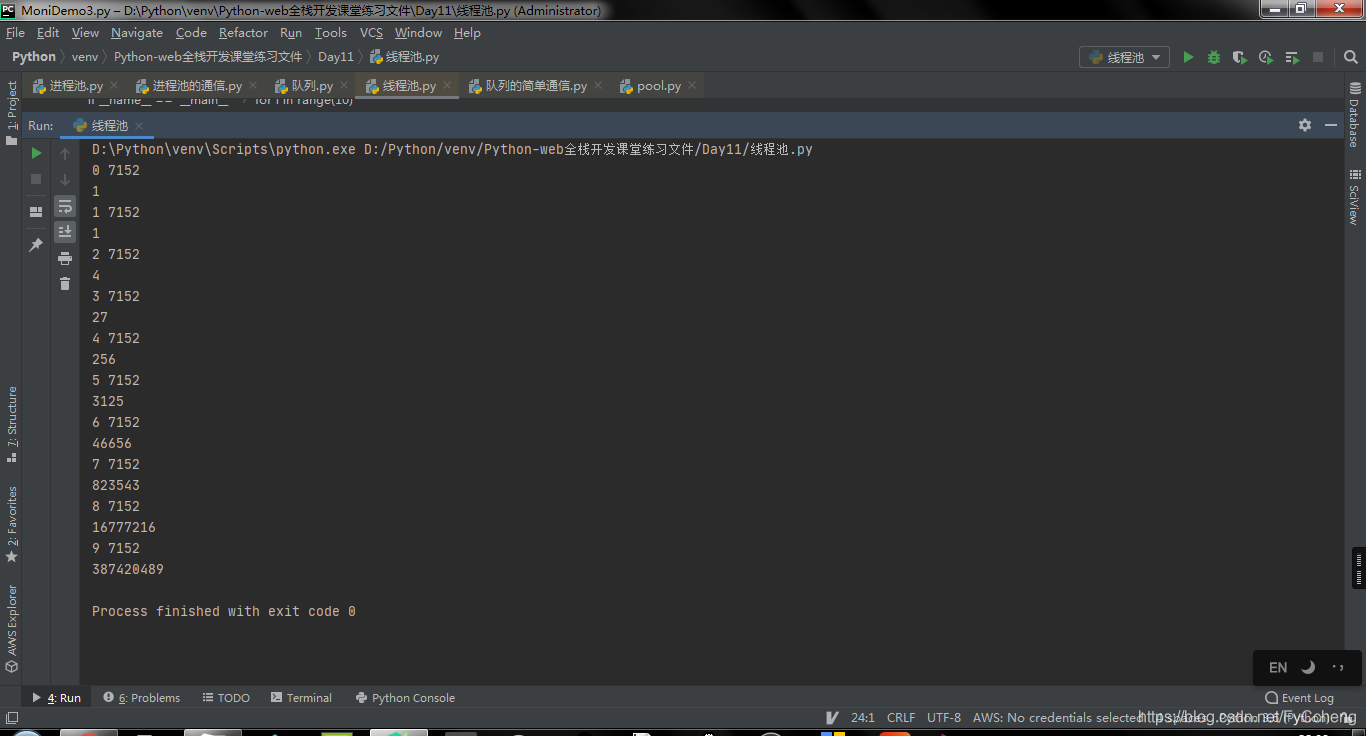Rerun 线程池 from Run panel gutter

[36, 153]
